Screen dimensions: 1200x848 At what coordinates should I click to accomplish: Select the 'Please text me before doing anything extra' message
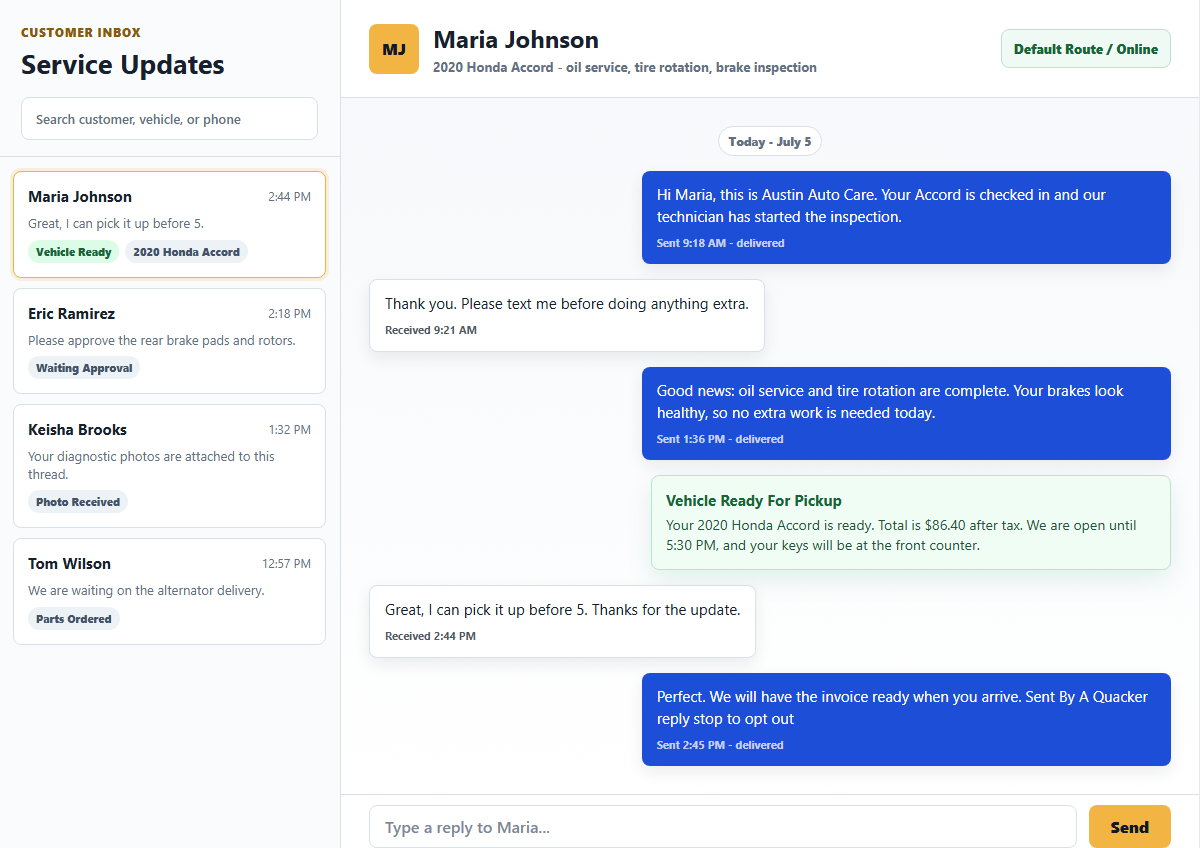(x=567, y=315)
